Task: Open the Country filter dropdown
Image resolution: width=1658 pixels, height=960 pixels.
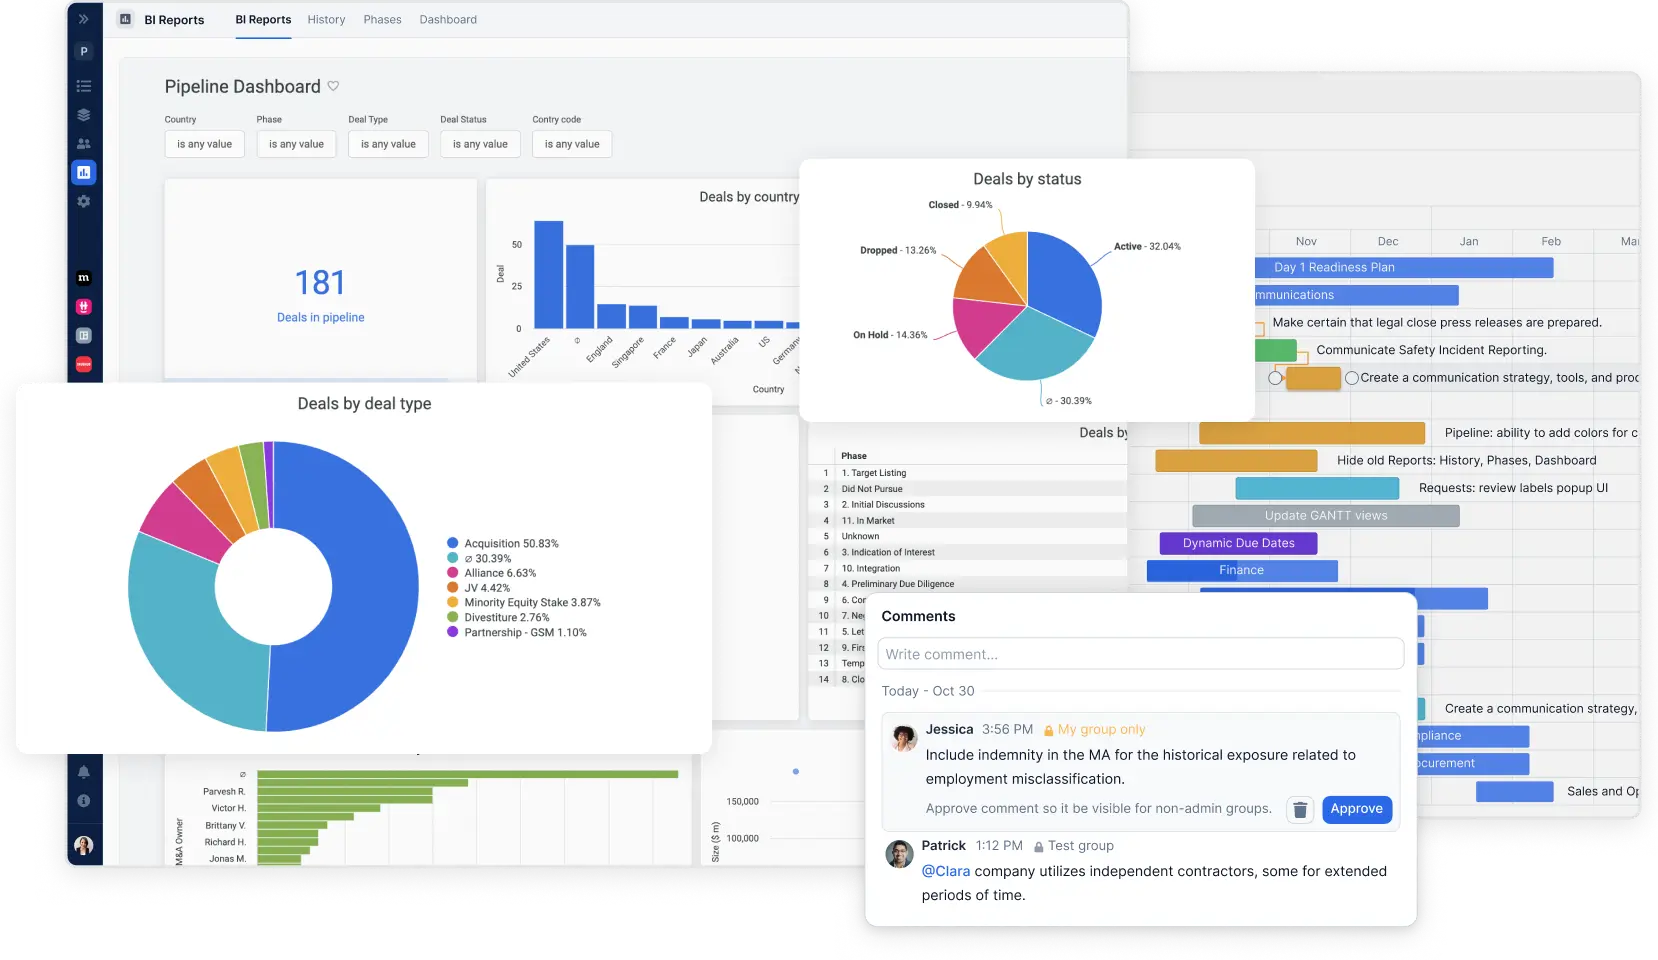Action: click(205, 144)
